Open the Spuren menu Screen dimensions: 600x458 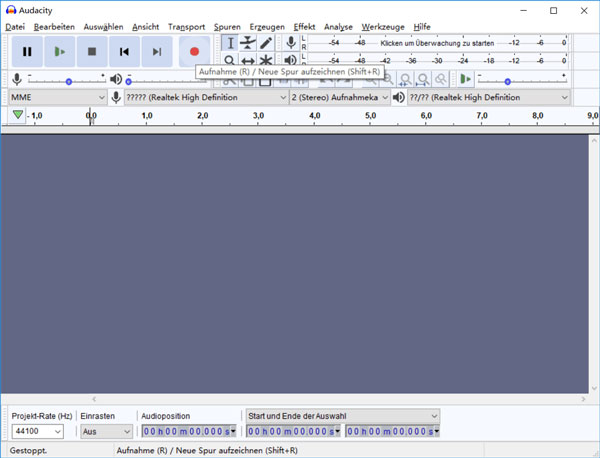point(227,27)
